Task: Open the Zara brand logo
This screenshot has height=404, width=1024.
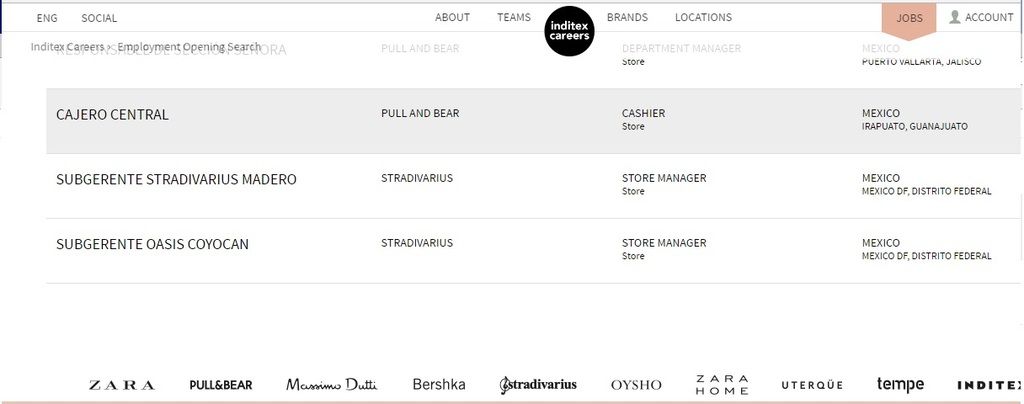Action: 122,385
